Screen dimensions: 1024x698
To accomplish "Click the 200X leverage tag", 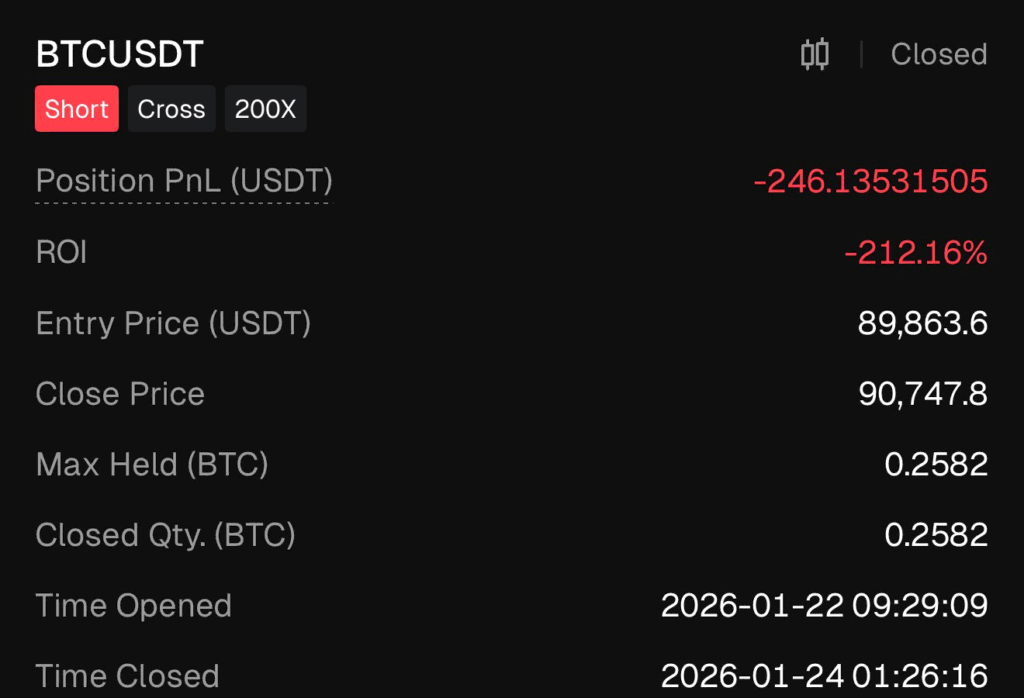I will (x=265, y=109).
